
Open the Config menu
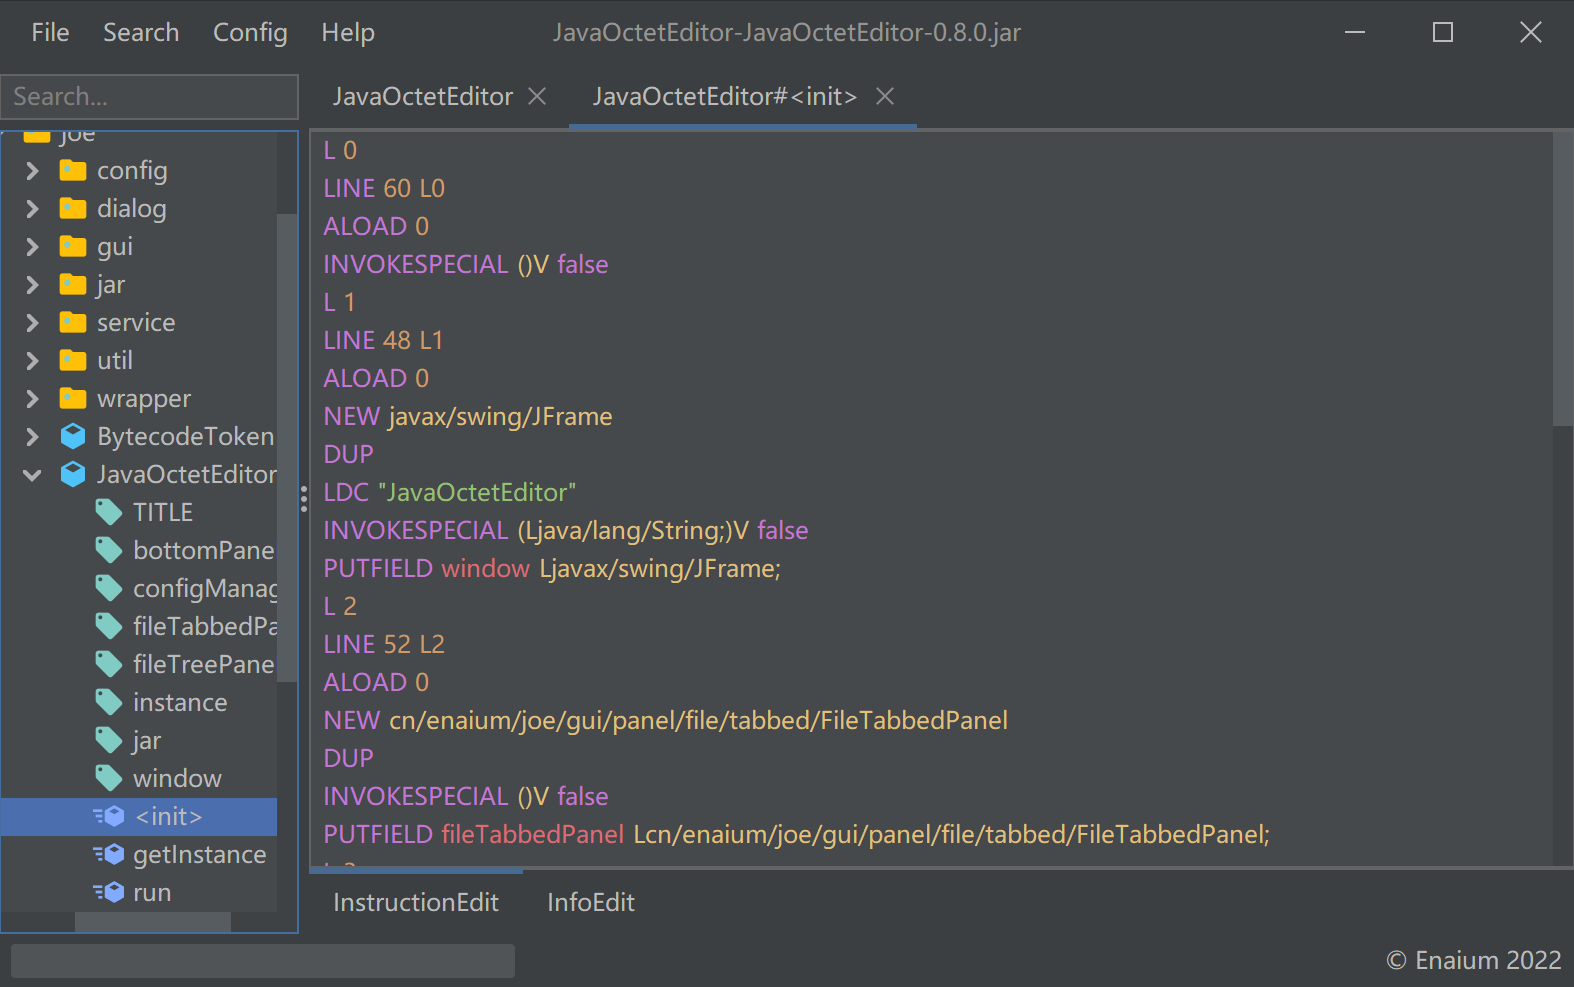point(250,33)
